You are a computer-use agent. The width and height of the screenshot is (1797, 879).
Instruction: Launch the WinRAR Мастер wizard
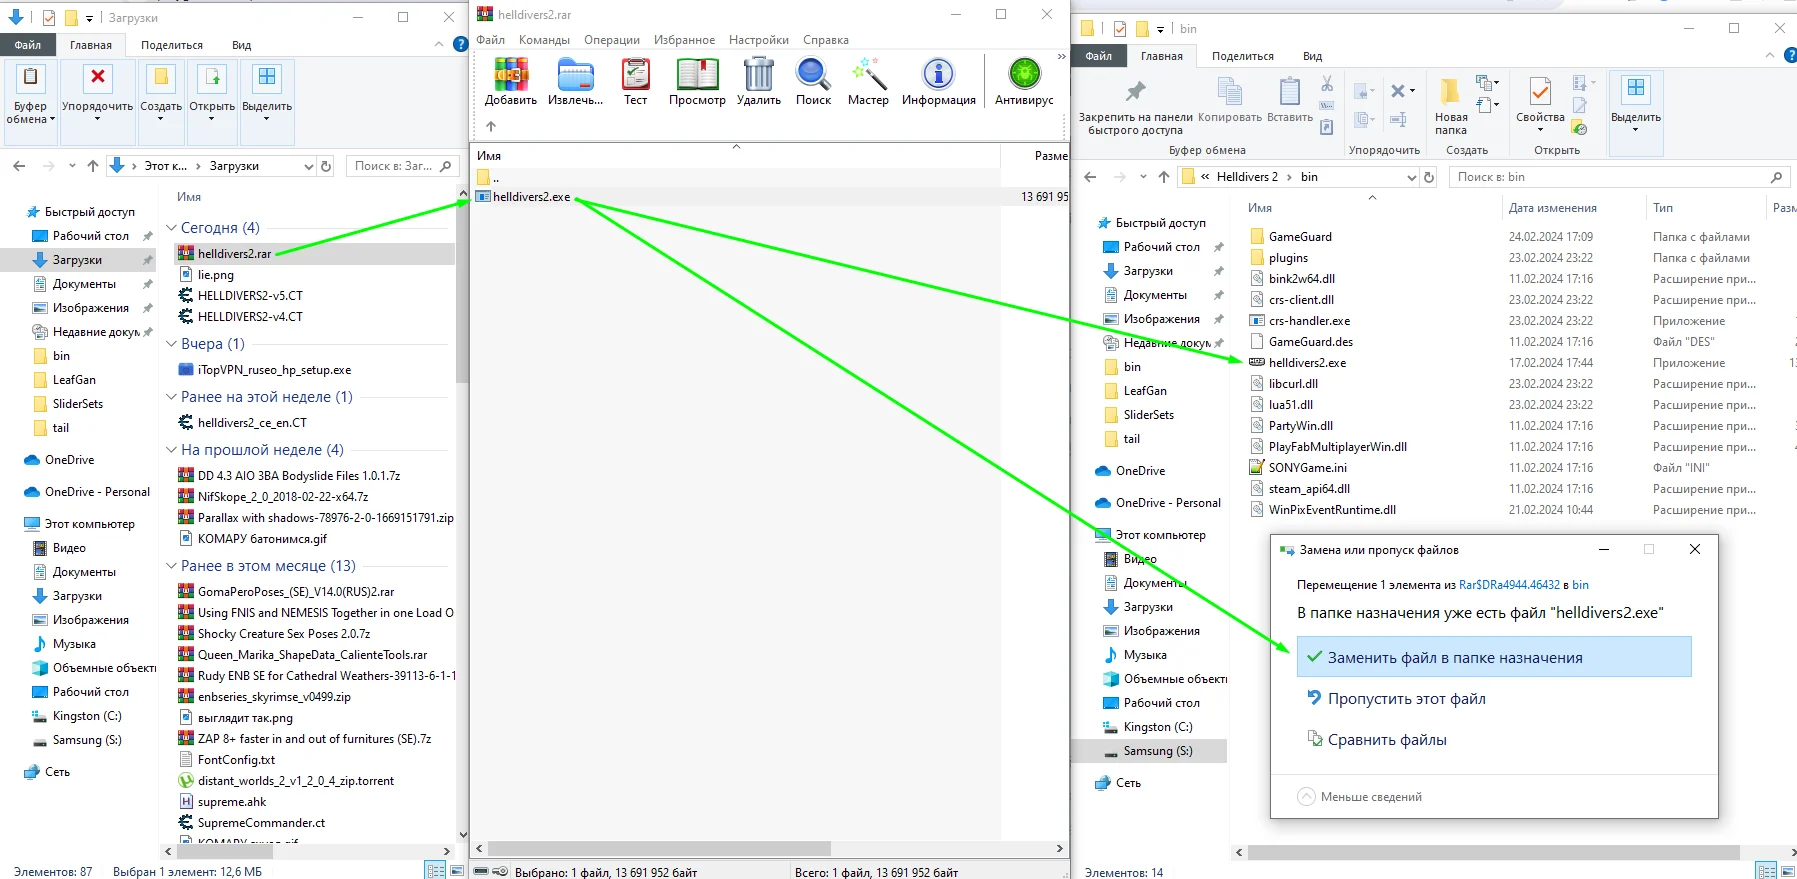[868, 81]
